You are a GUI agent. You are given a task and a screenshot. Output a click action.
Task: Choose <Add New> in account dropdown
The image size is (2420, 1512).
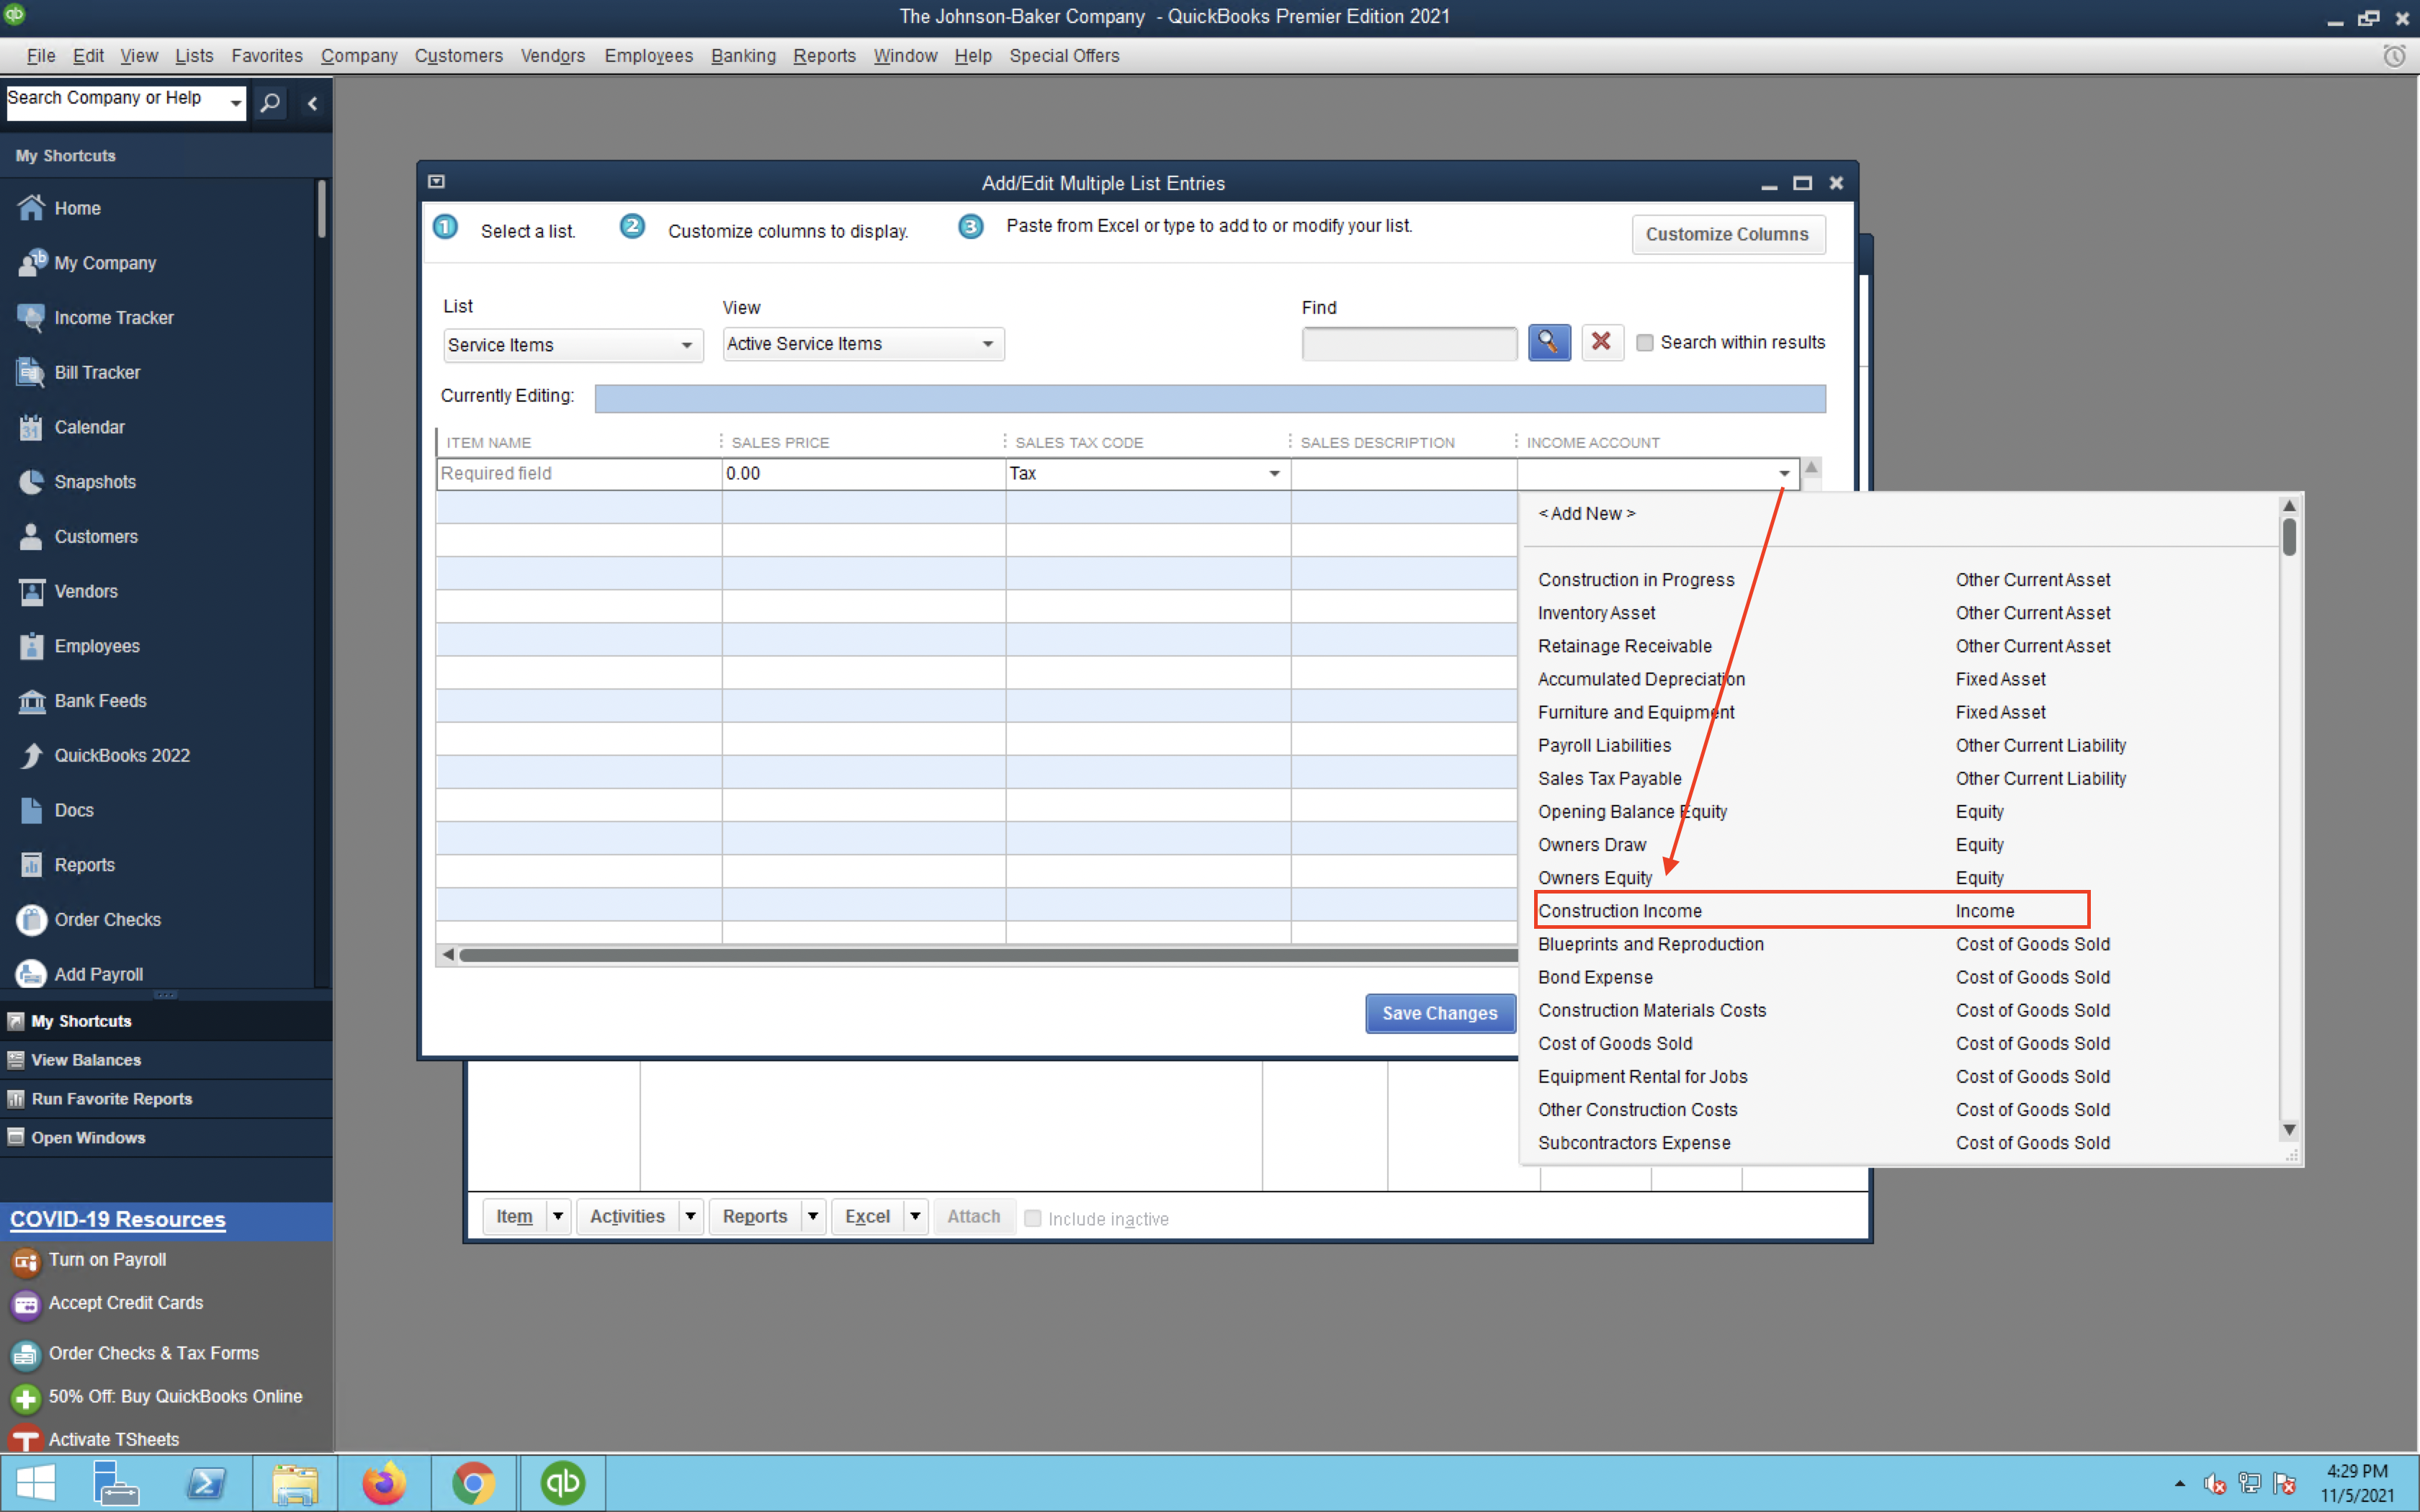pyautogui.click(x=1586, y=513)
